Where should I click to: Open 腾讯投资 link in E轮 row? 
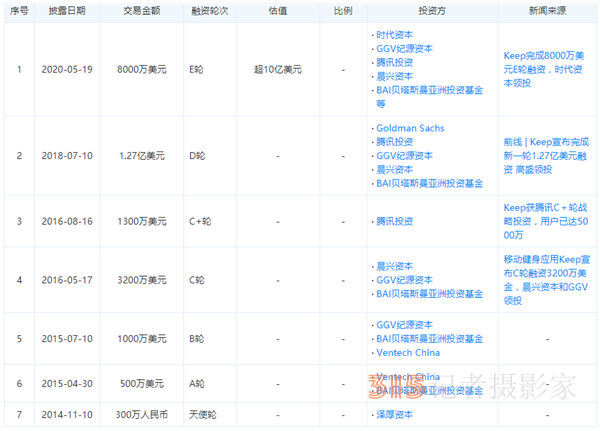pyautogui.click(x=395, y=62)
